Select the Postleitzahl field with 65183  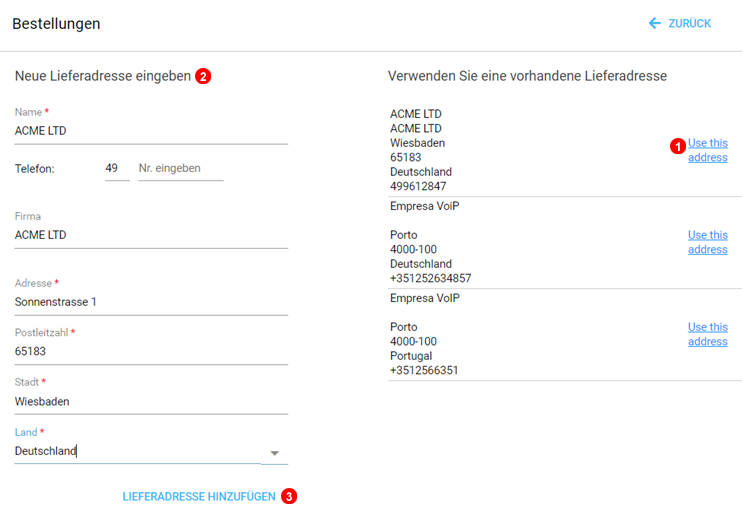point(150,351)
